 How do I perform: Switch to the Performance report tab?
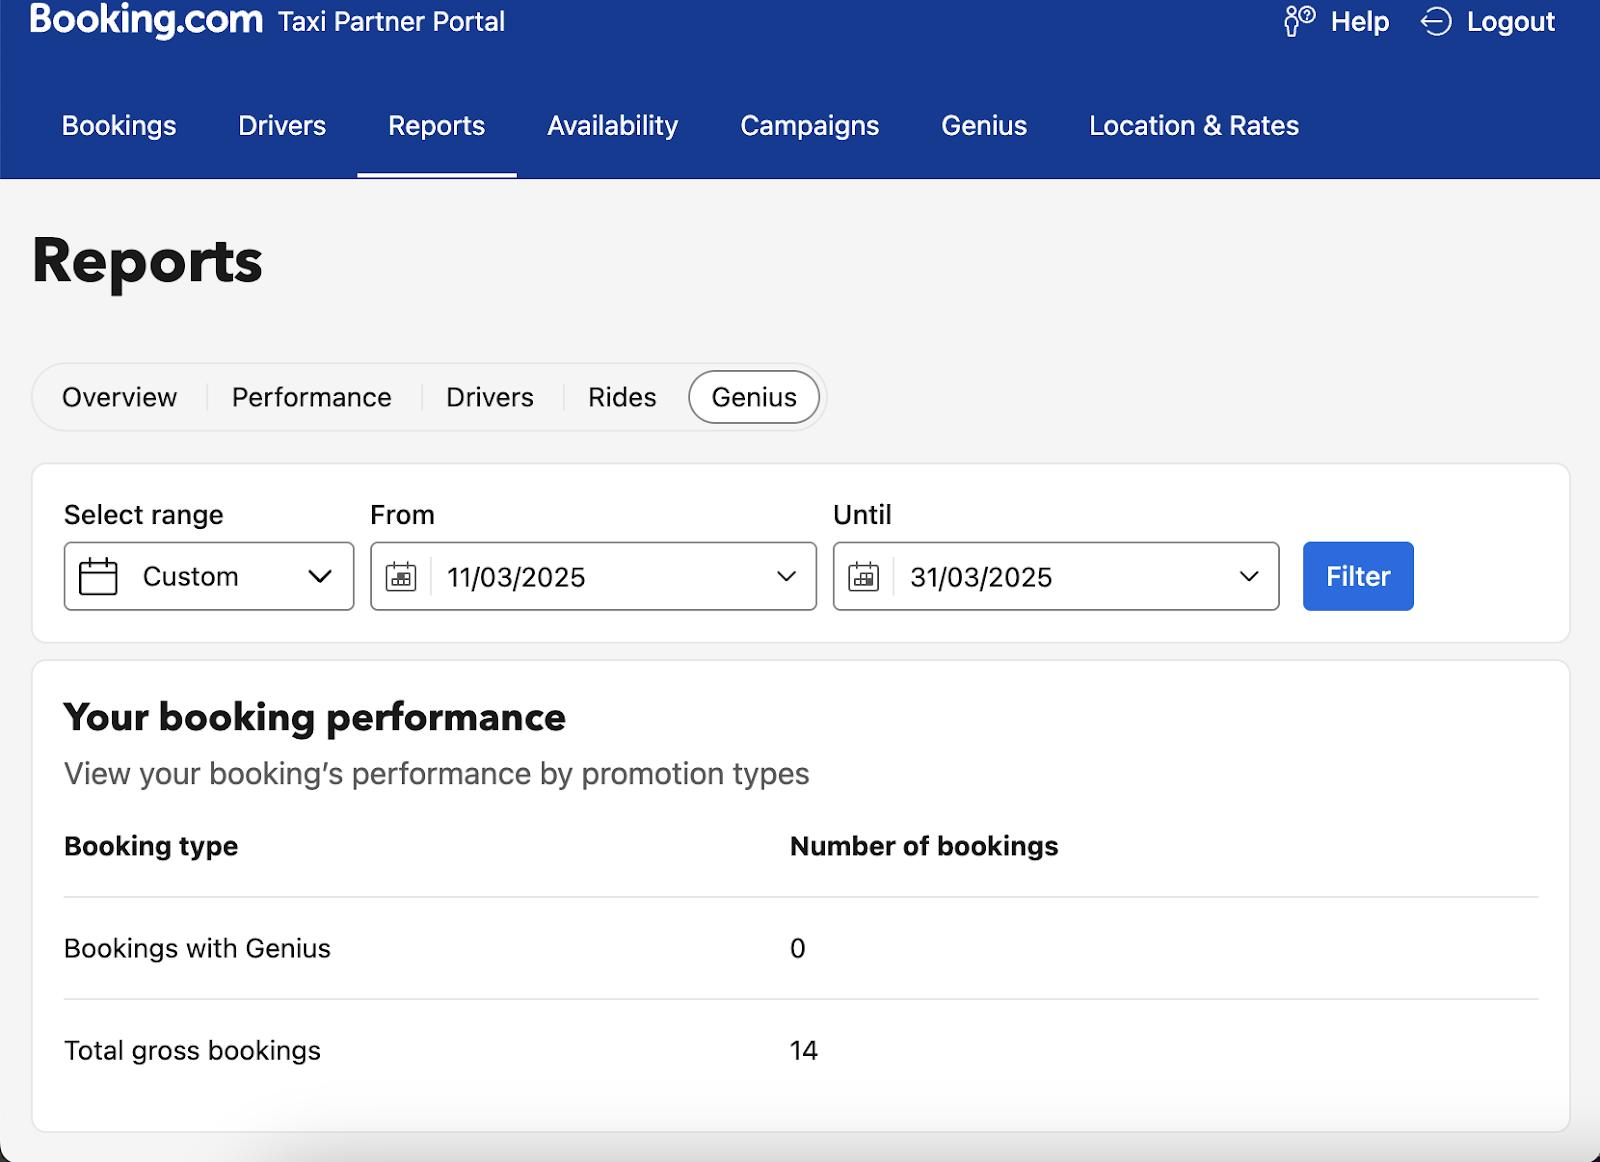pyautogui.click(x=312, y=397)
